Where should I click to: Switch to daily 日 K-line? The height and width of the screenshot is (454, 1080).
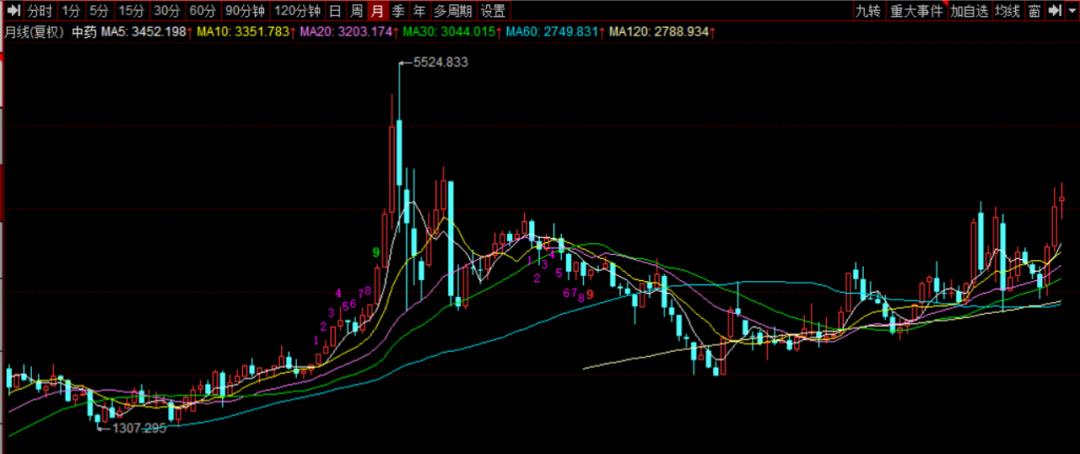point(335,11)
